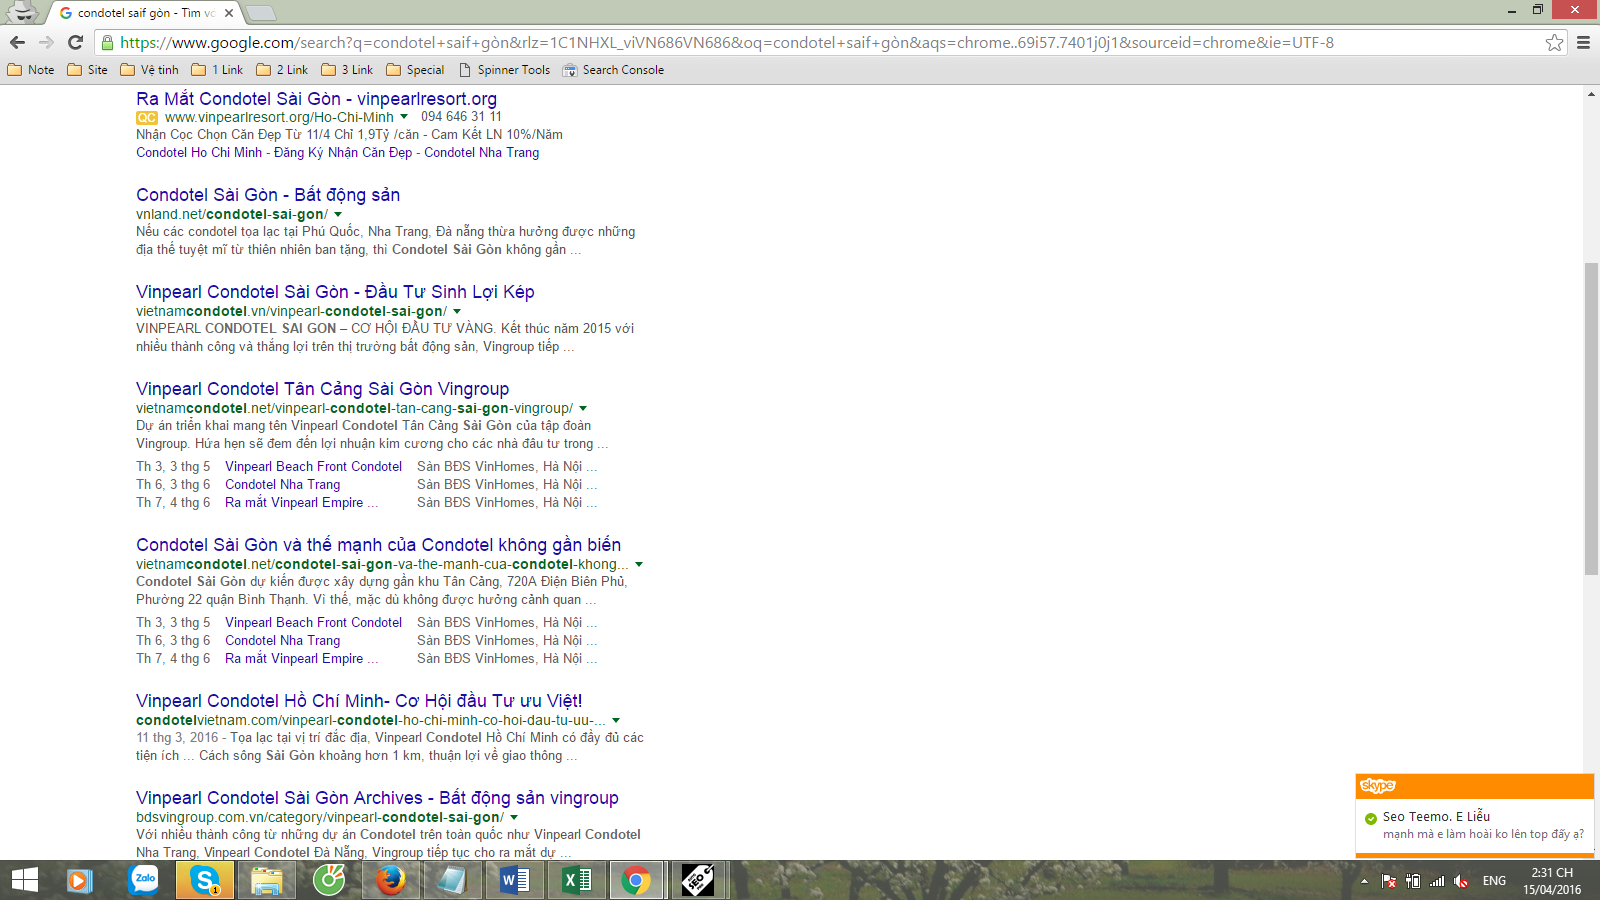Open 'Vinpearl Condotel Tân Cảng Sài Gòn Vingroup' result

[x=322, y=389]
